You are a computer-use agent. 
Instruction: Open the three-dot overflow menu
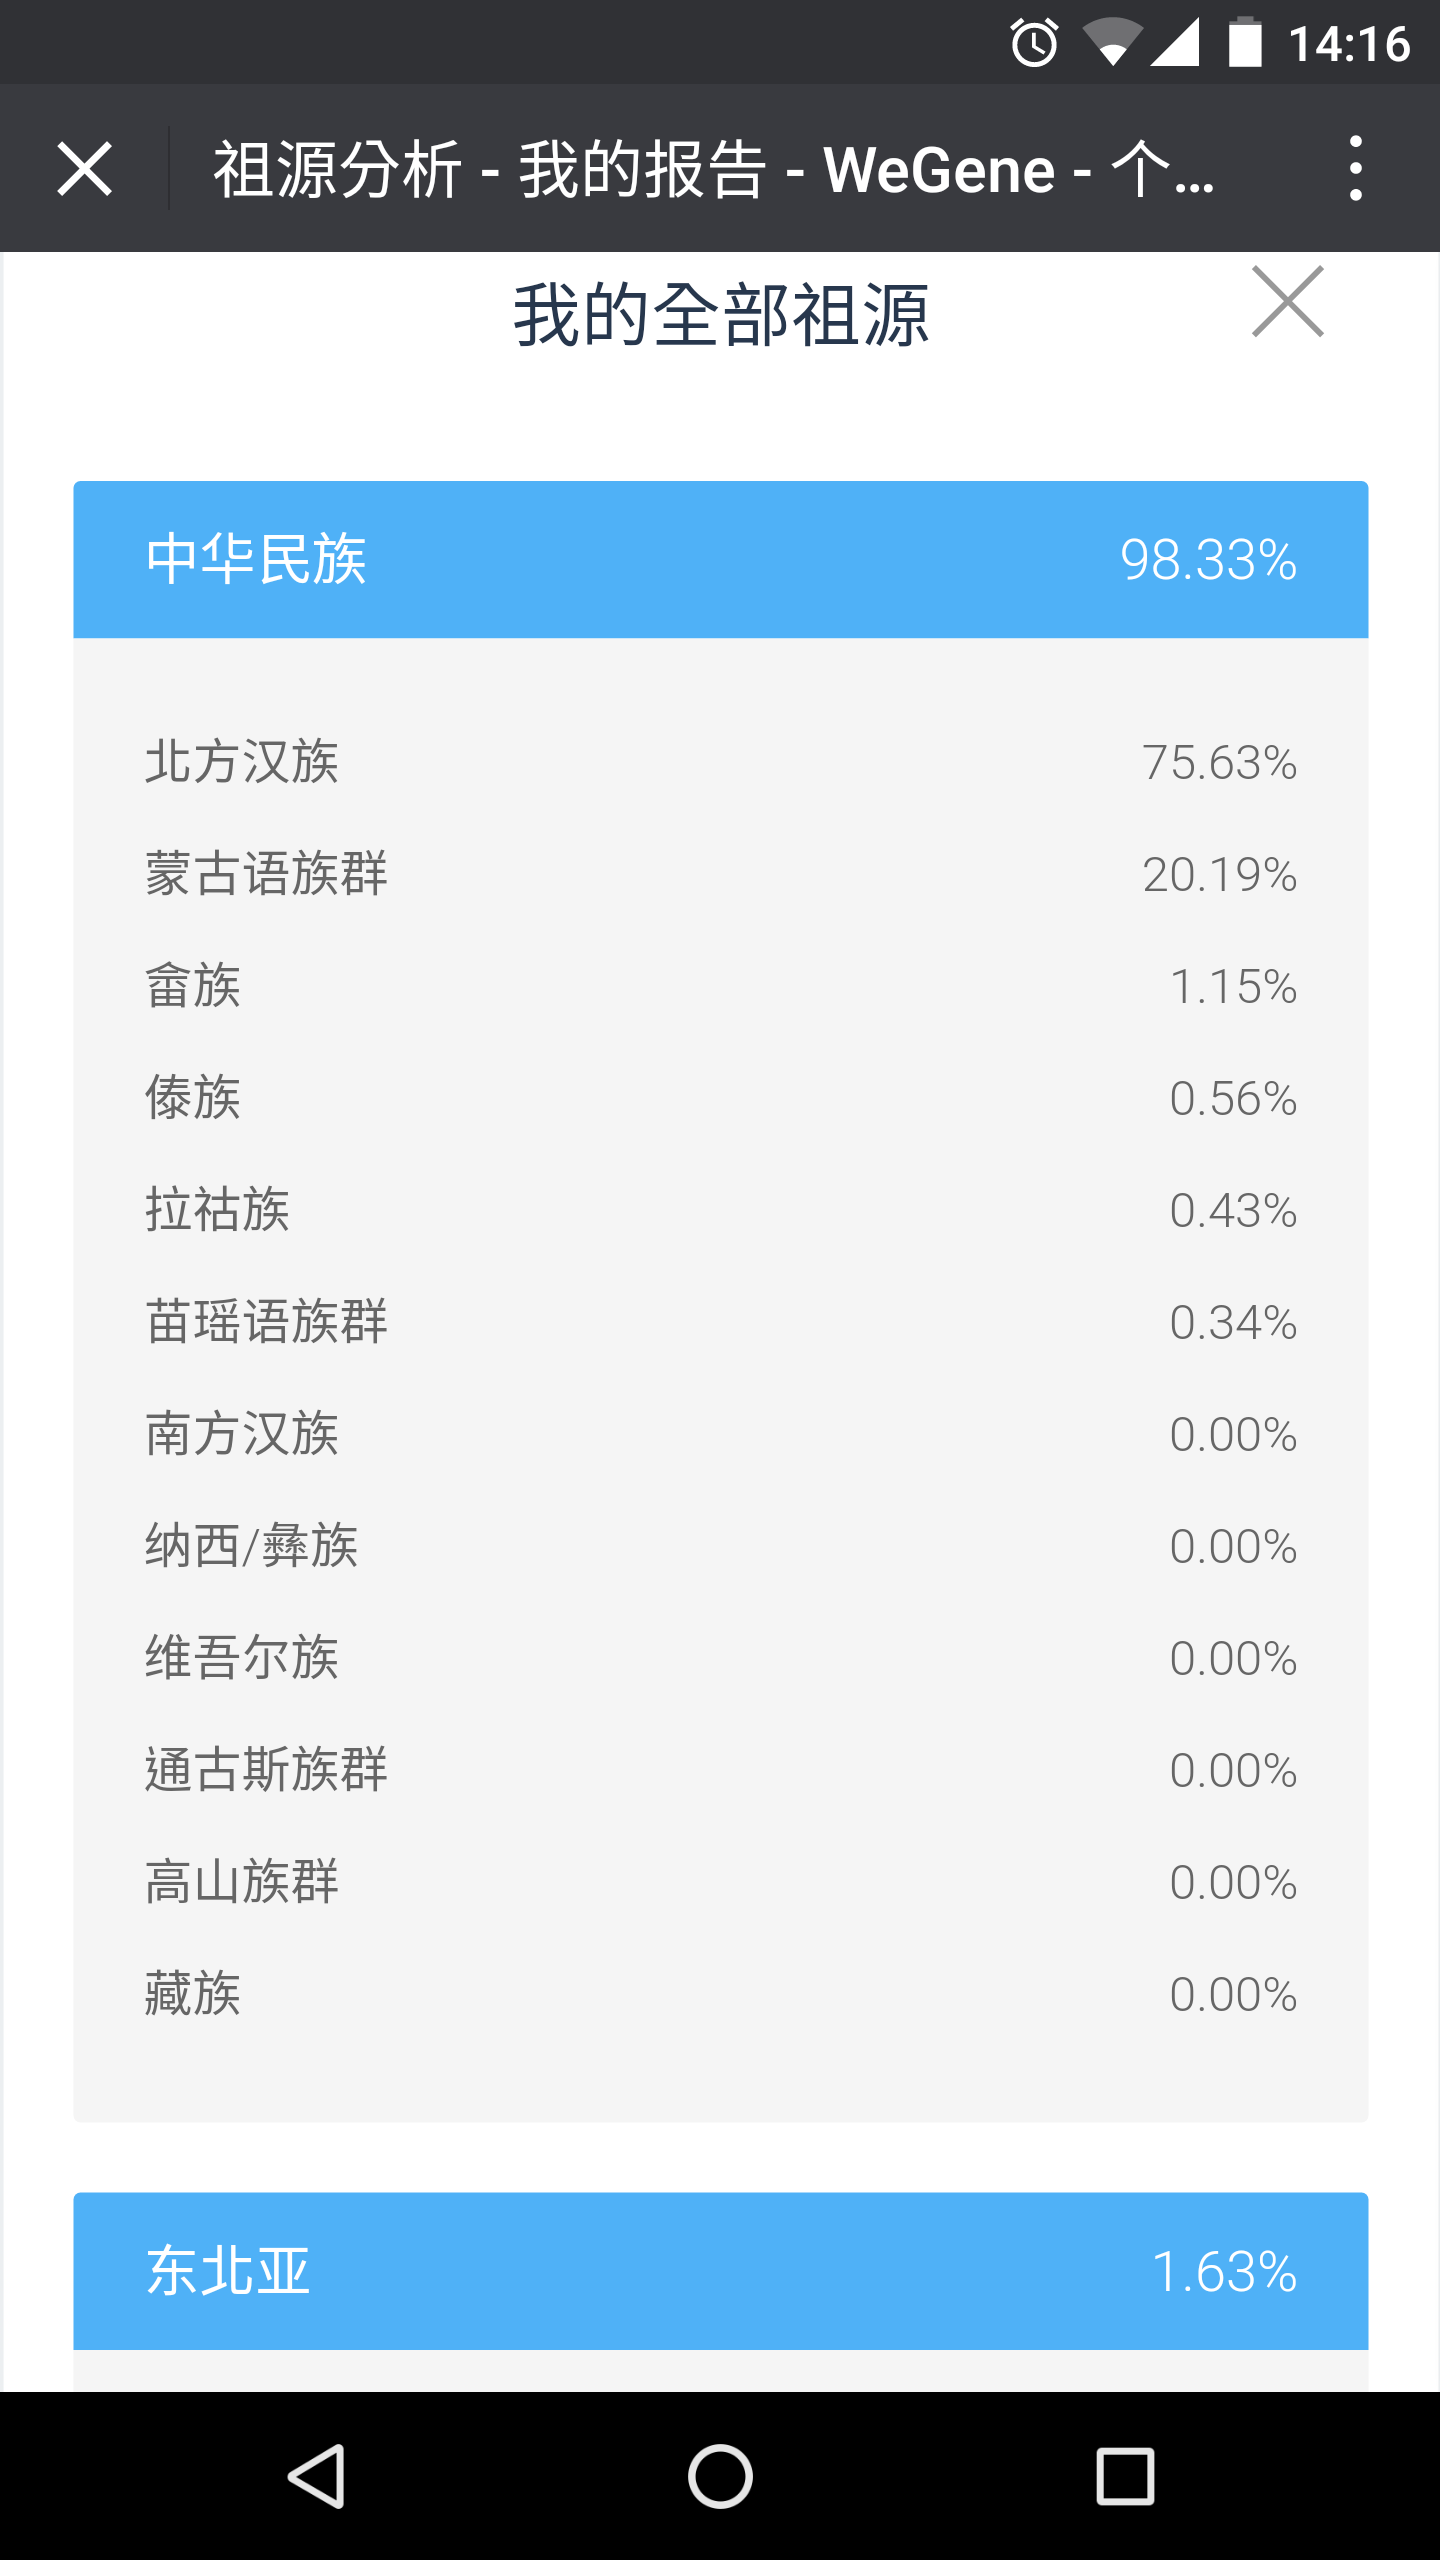tap(1355, 168)
